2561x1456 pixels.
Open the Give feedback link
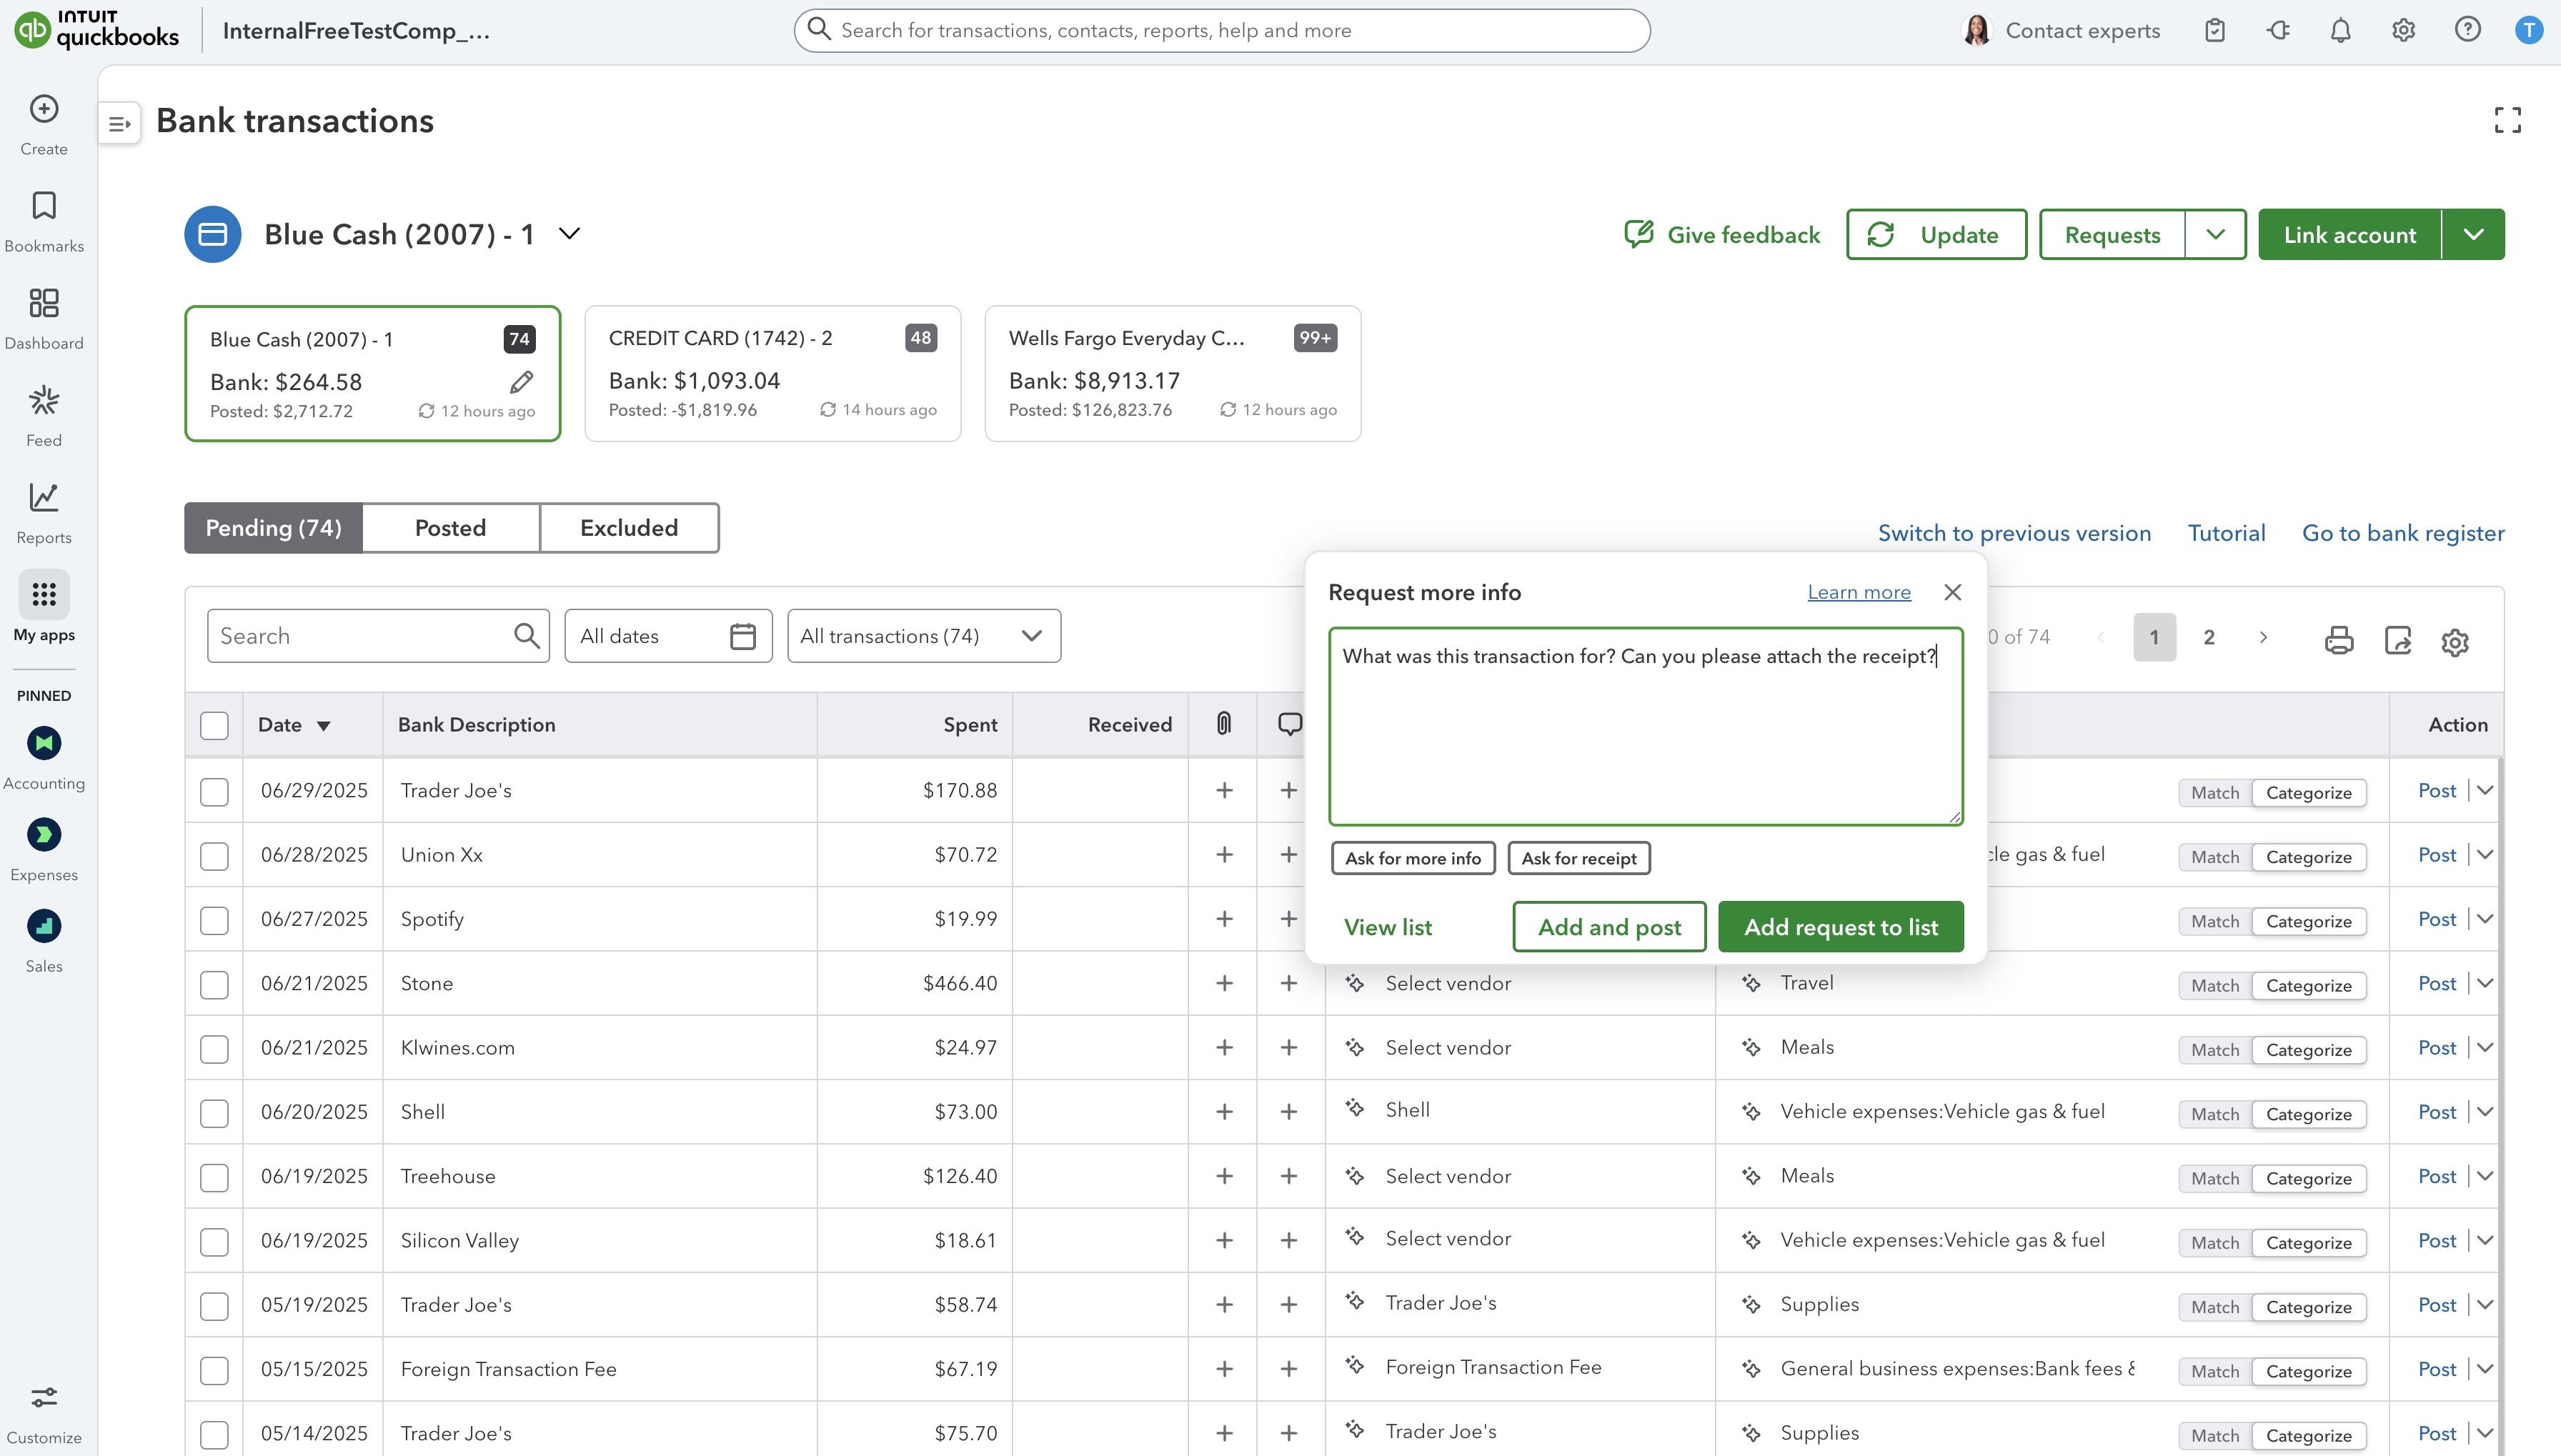1722,235
